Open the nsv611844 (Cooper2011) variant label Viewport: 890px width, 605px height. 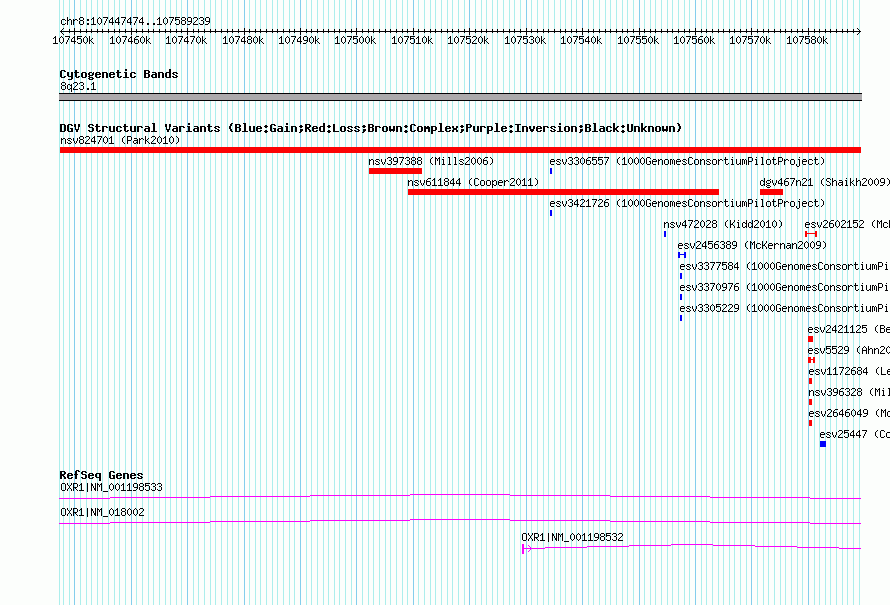click(x=473, y=182)
